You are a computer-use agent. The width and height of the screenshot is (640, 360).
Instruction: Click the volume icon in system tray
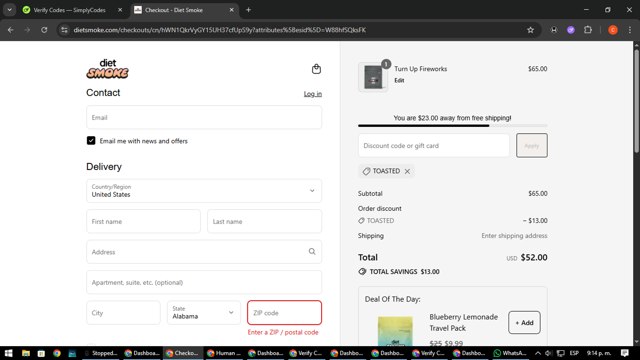point(549,353)
